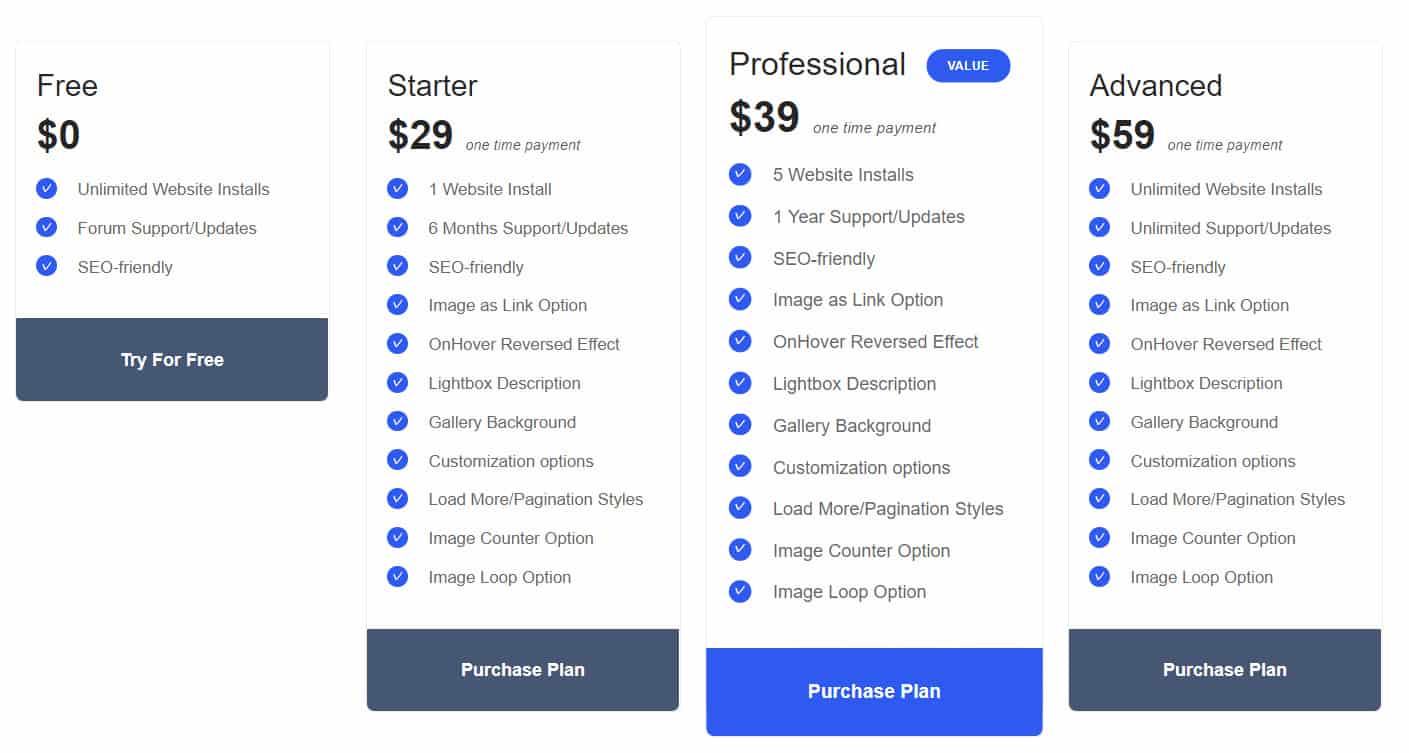This screenshot has height=753, width=1409.
Task: Click checkmark by Professional OnHover Reversed Effect
Action: click(x=740, y=341)
